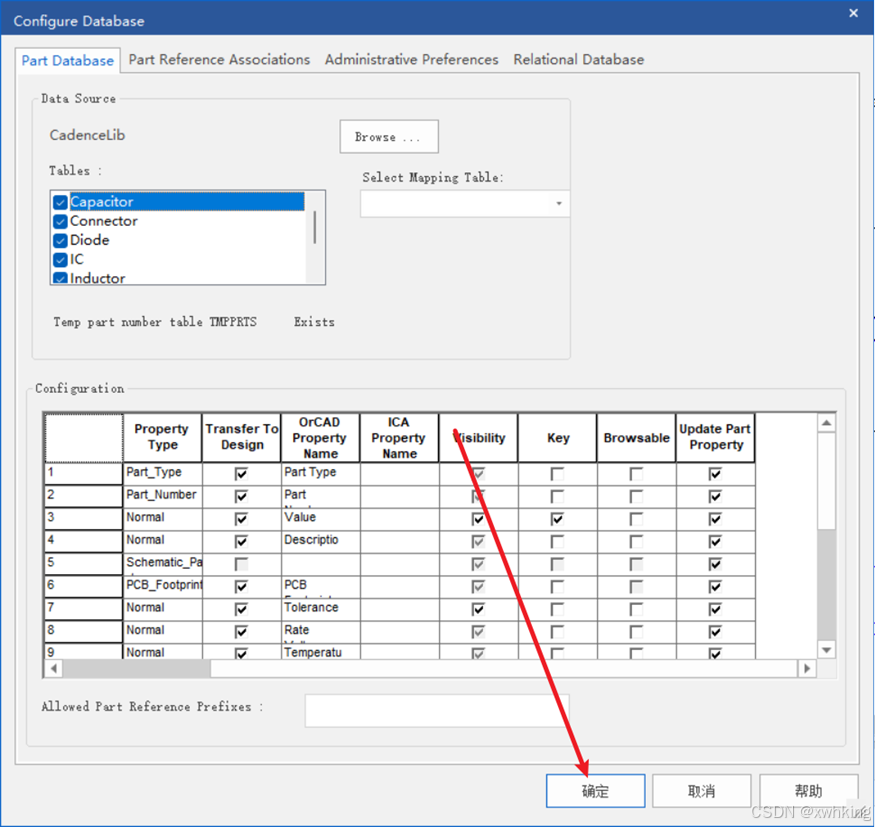Close the Configure Database dialog
The image size is (875, 827).
point(853,13)
